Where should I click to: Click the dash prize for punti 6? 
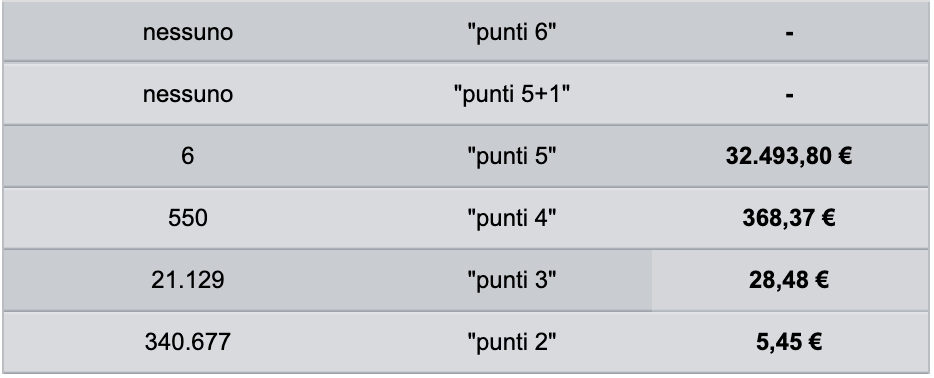(789, 34)
